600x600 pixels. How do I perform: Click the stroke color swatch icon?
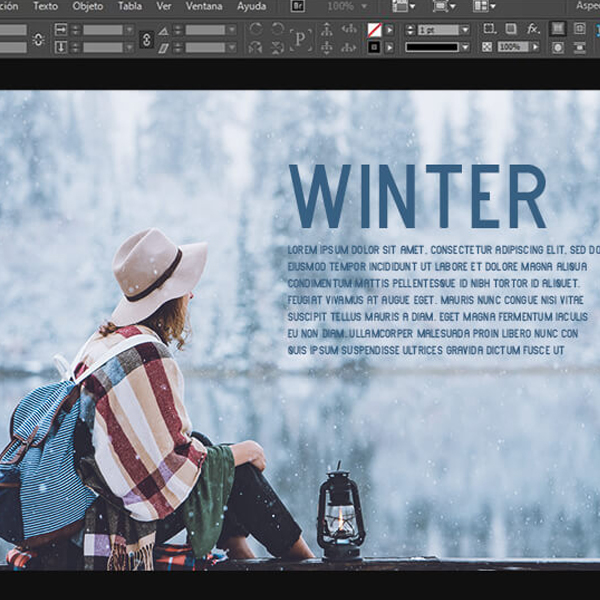[x=374, y=47]
